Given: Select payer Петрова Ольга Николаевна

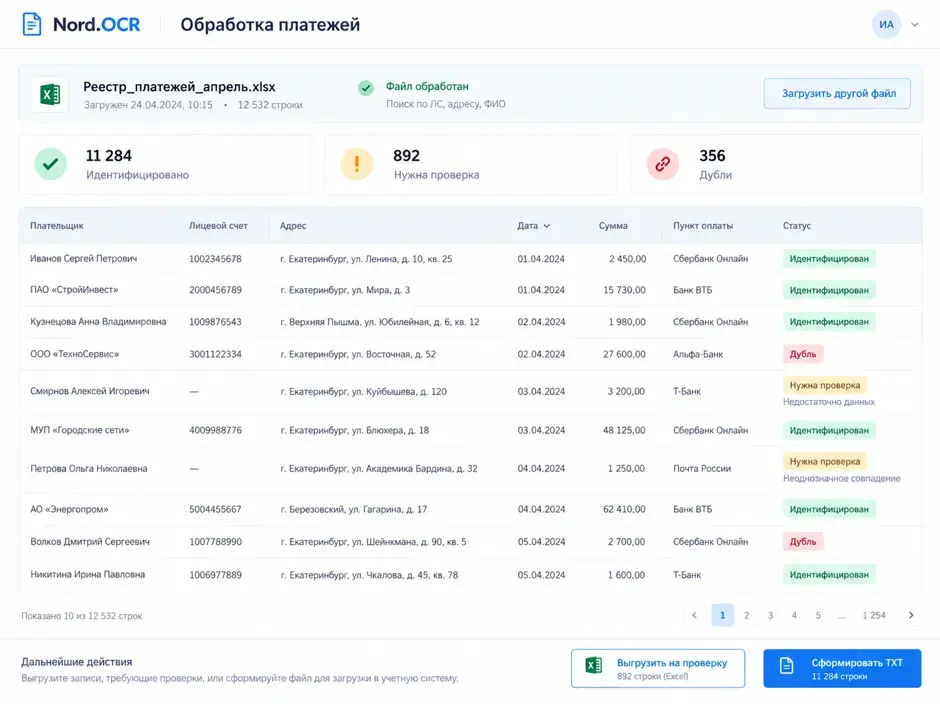Looking at the screenshot, I should pos(89,468).
